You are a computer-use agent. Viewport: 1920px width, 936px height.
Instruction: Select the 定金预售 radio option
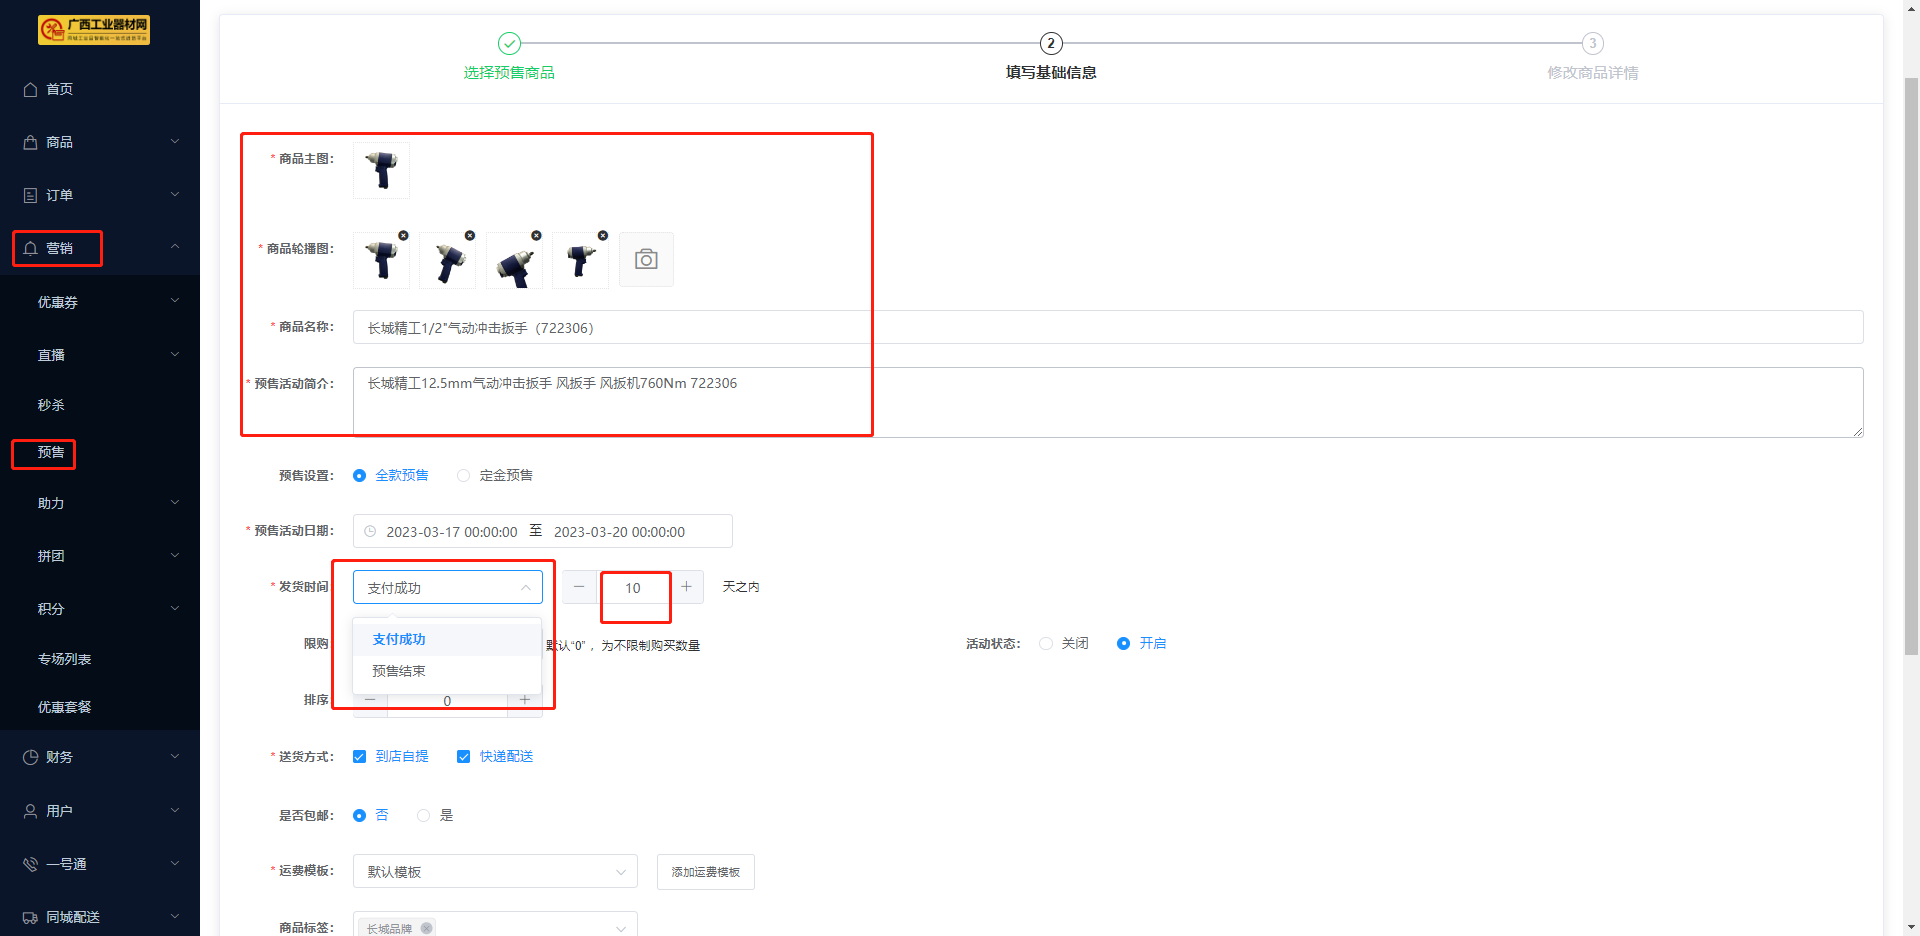click(x=464, y=476)
